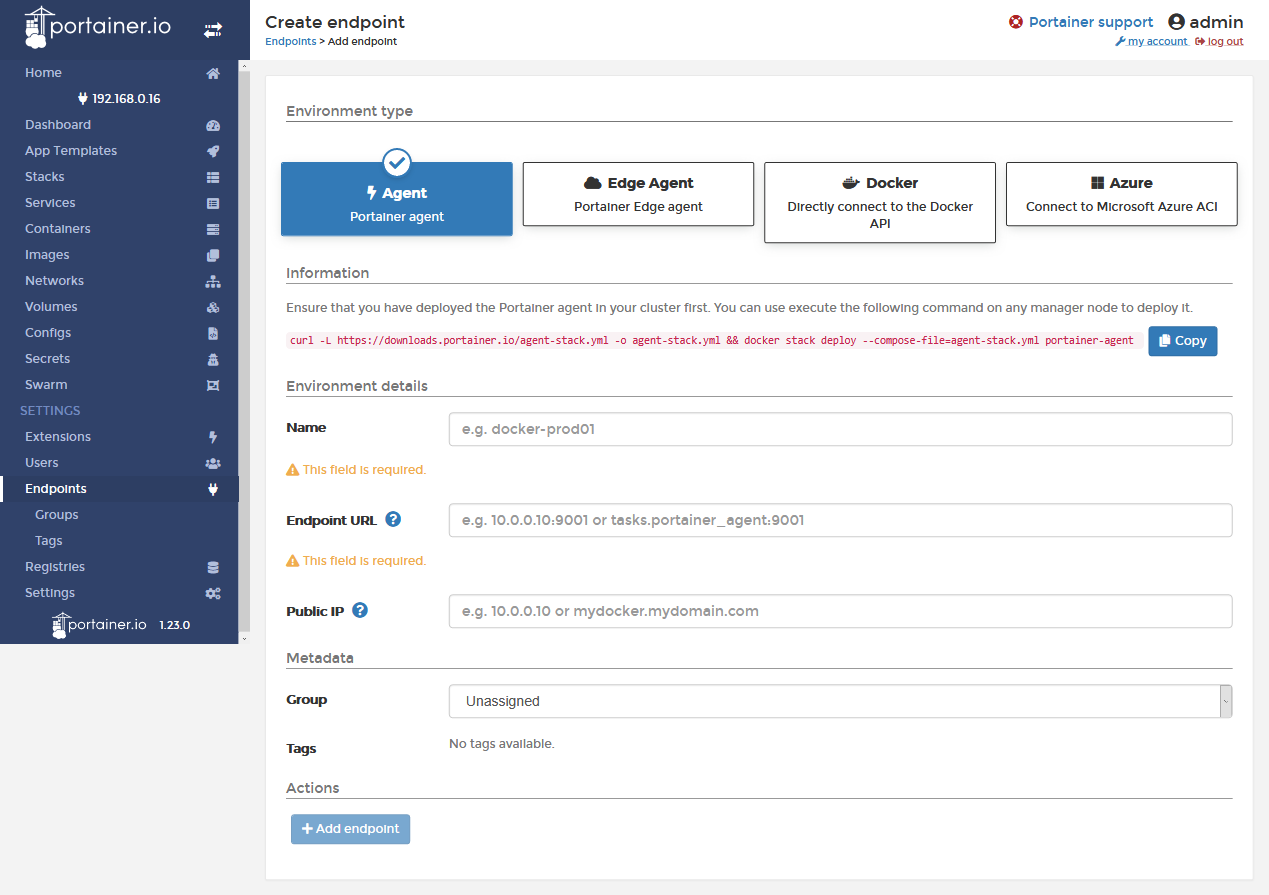
Task: Select the Edge Agent environment type
Action: (x=638, y=194)
